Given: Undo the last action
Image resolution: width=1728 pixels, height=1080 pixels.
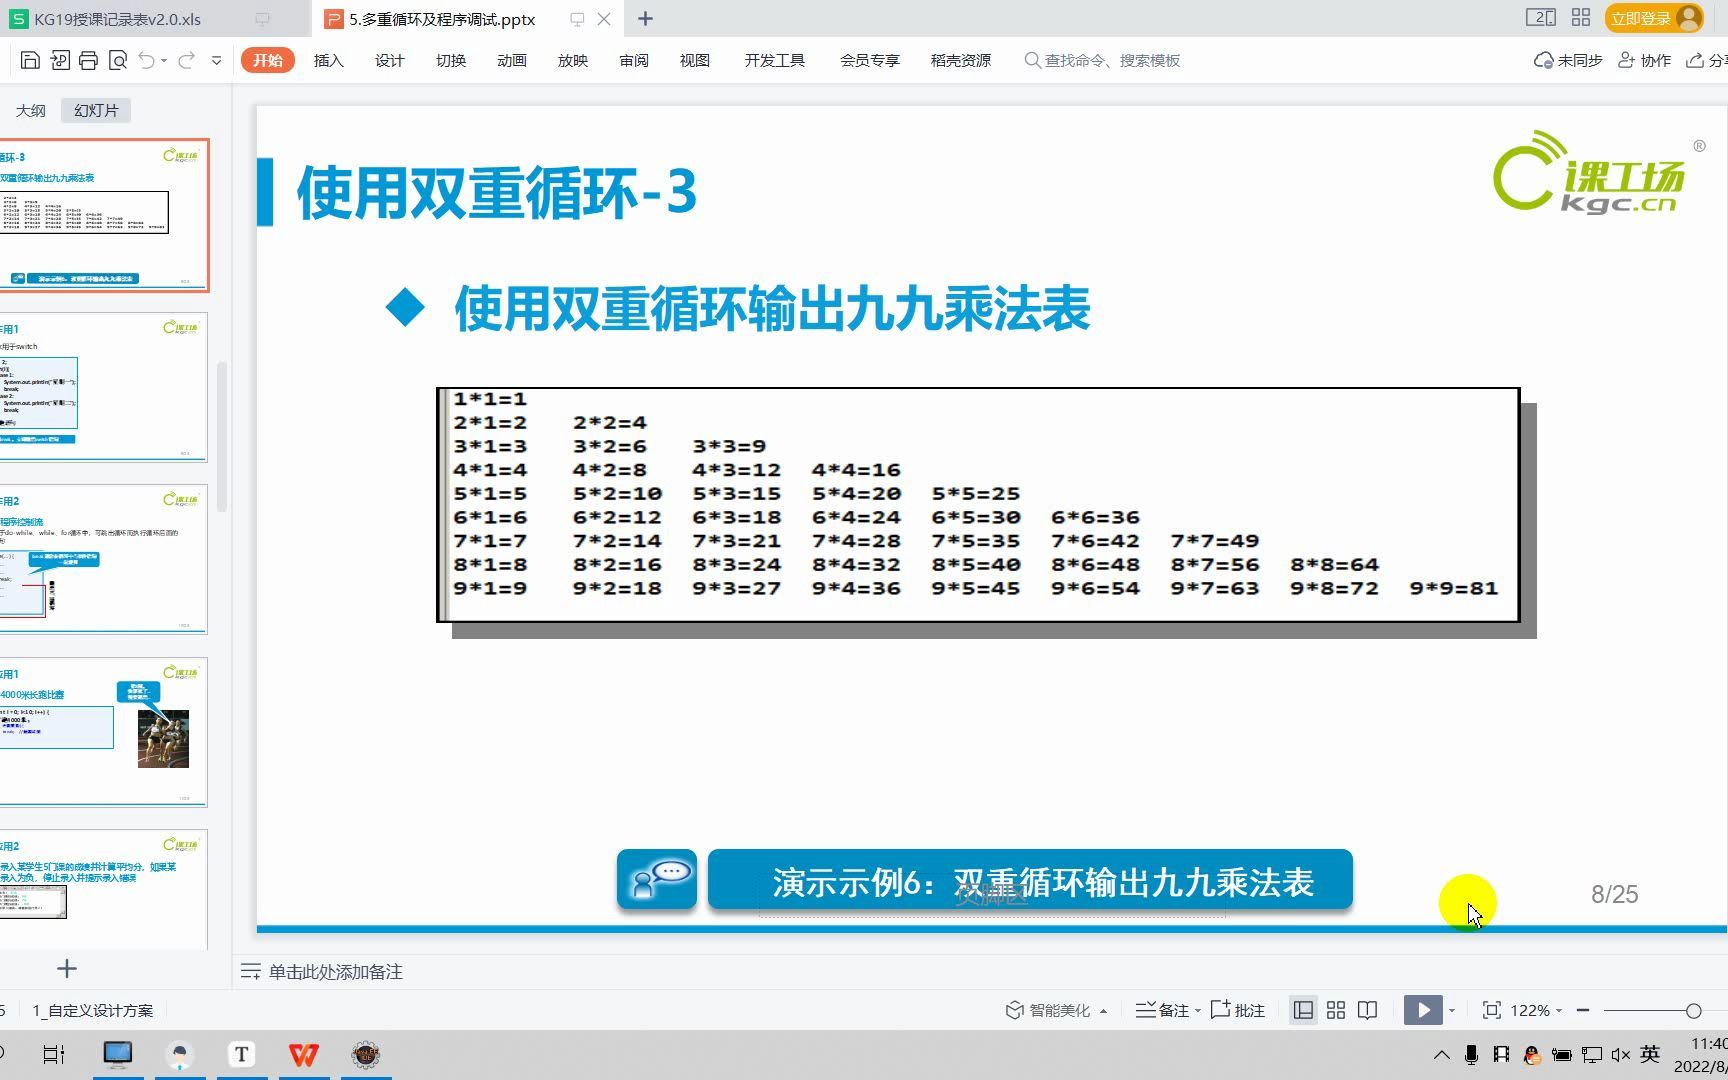Looking at the screenshot, I should point(148,60).
